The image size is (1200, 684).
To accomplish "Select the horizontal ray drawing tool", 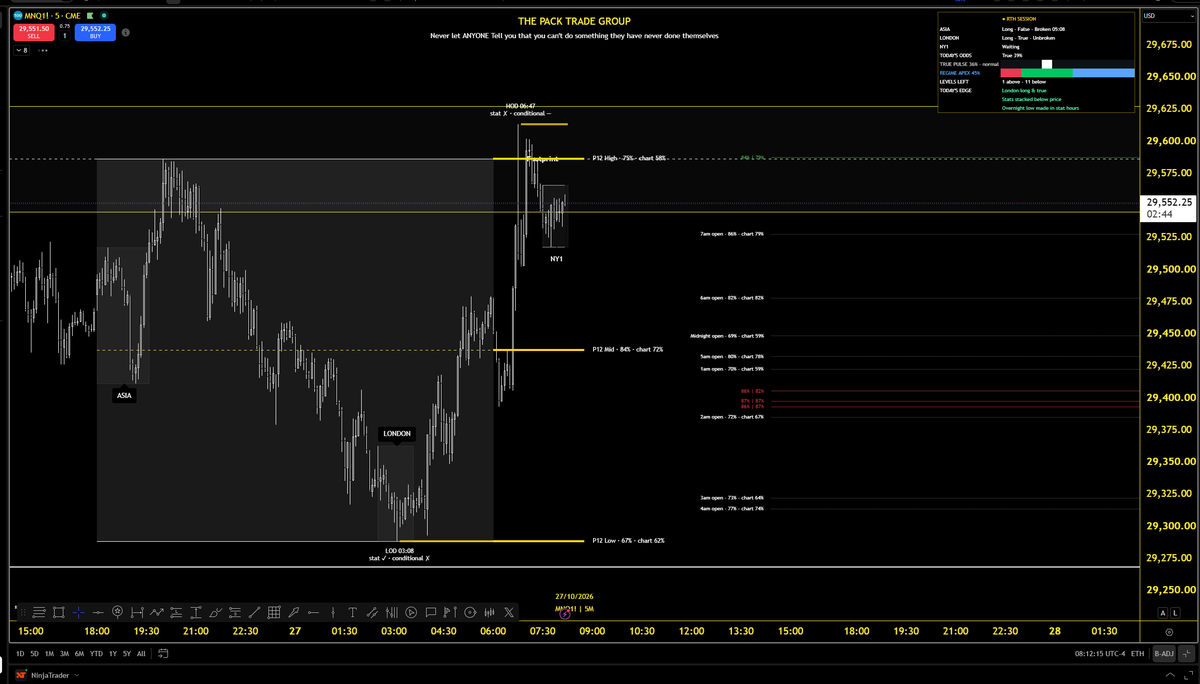I will point(313,612).
